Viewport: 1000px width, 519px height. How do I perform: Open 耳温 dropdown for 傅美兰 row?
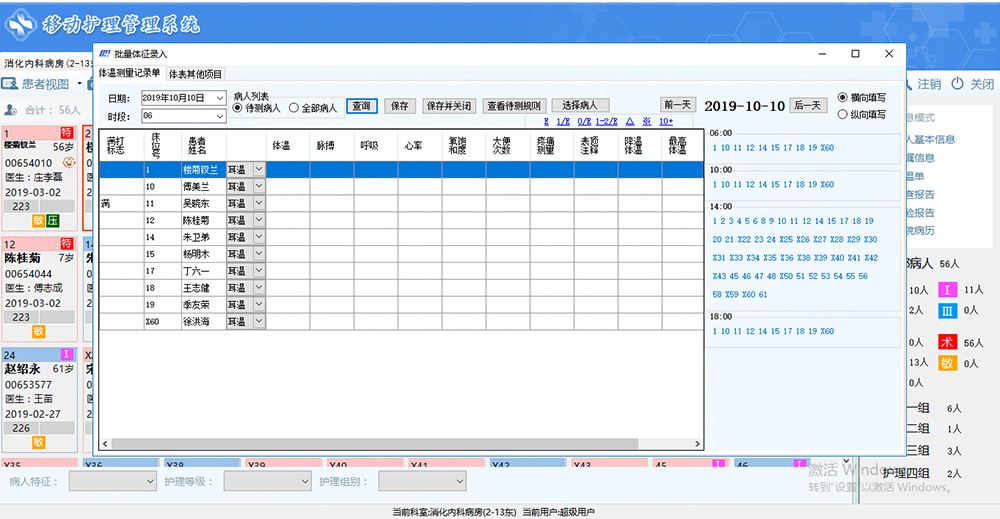tap(259, 186)
